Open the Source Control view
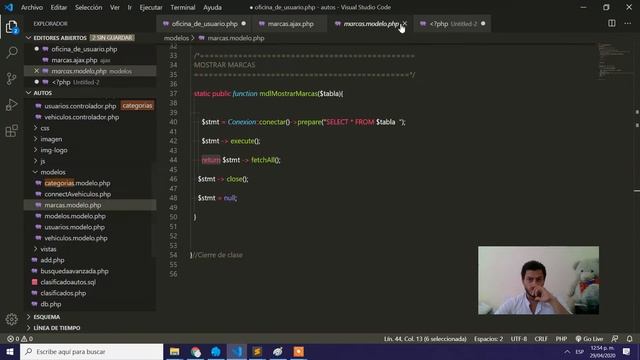640x360 pixels. [11, 78]
